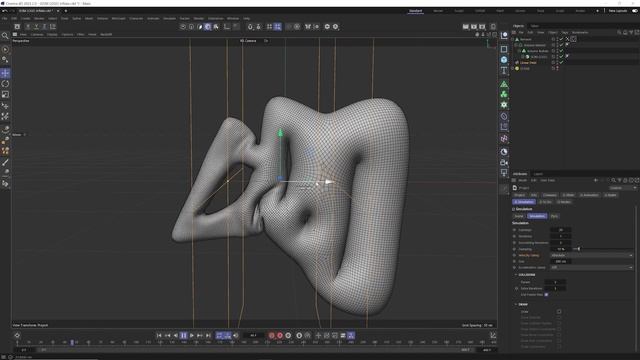Open the Simulate menu
Viewport: 640px width, 360px height.
[169, 18]
